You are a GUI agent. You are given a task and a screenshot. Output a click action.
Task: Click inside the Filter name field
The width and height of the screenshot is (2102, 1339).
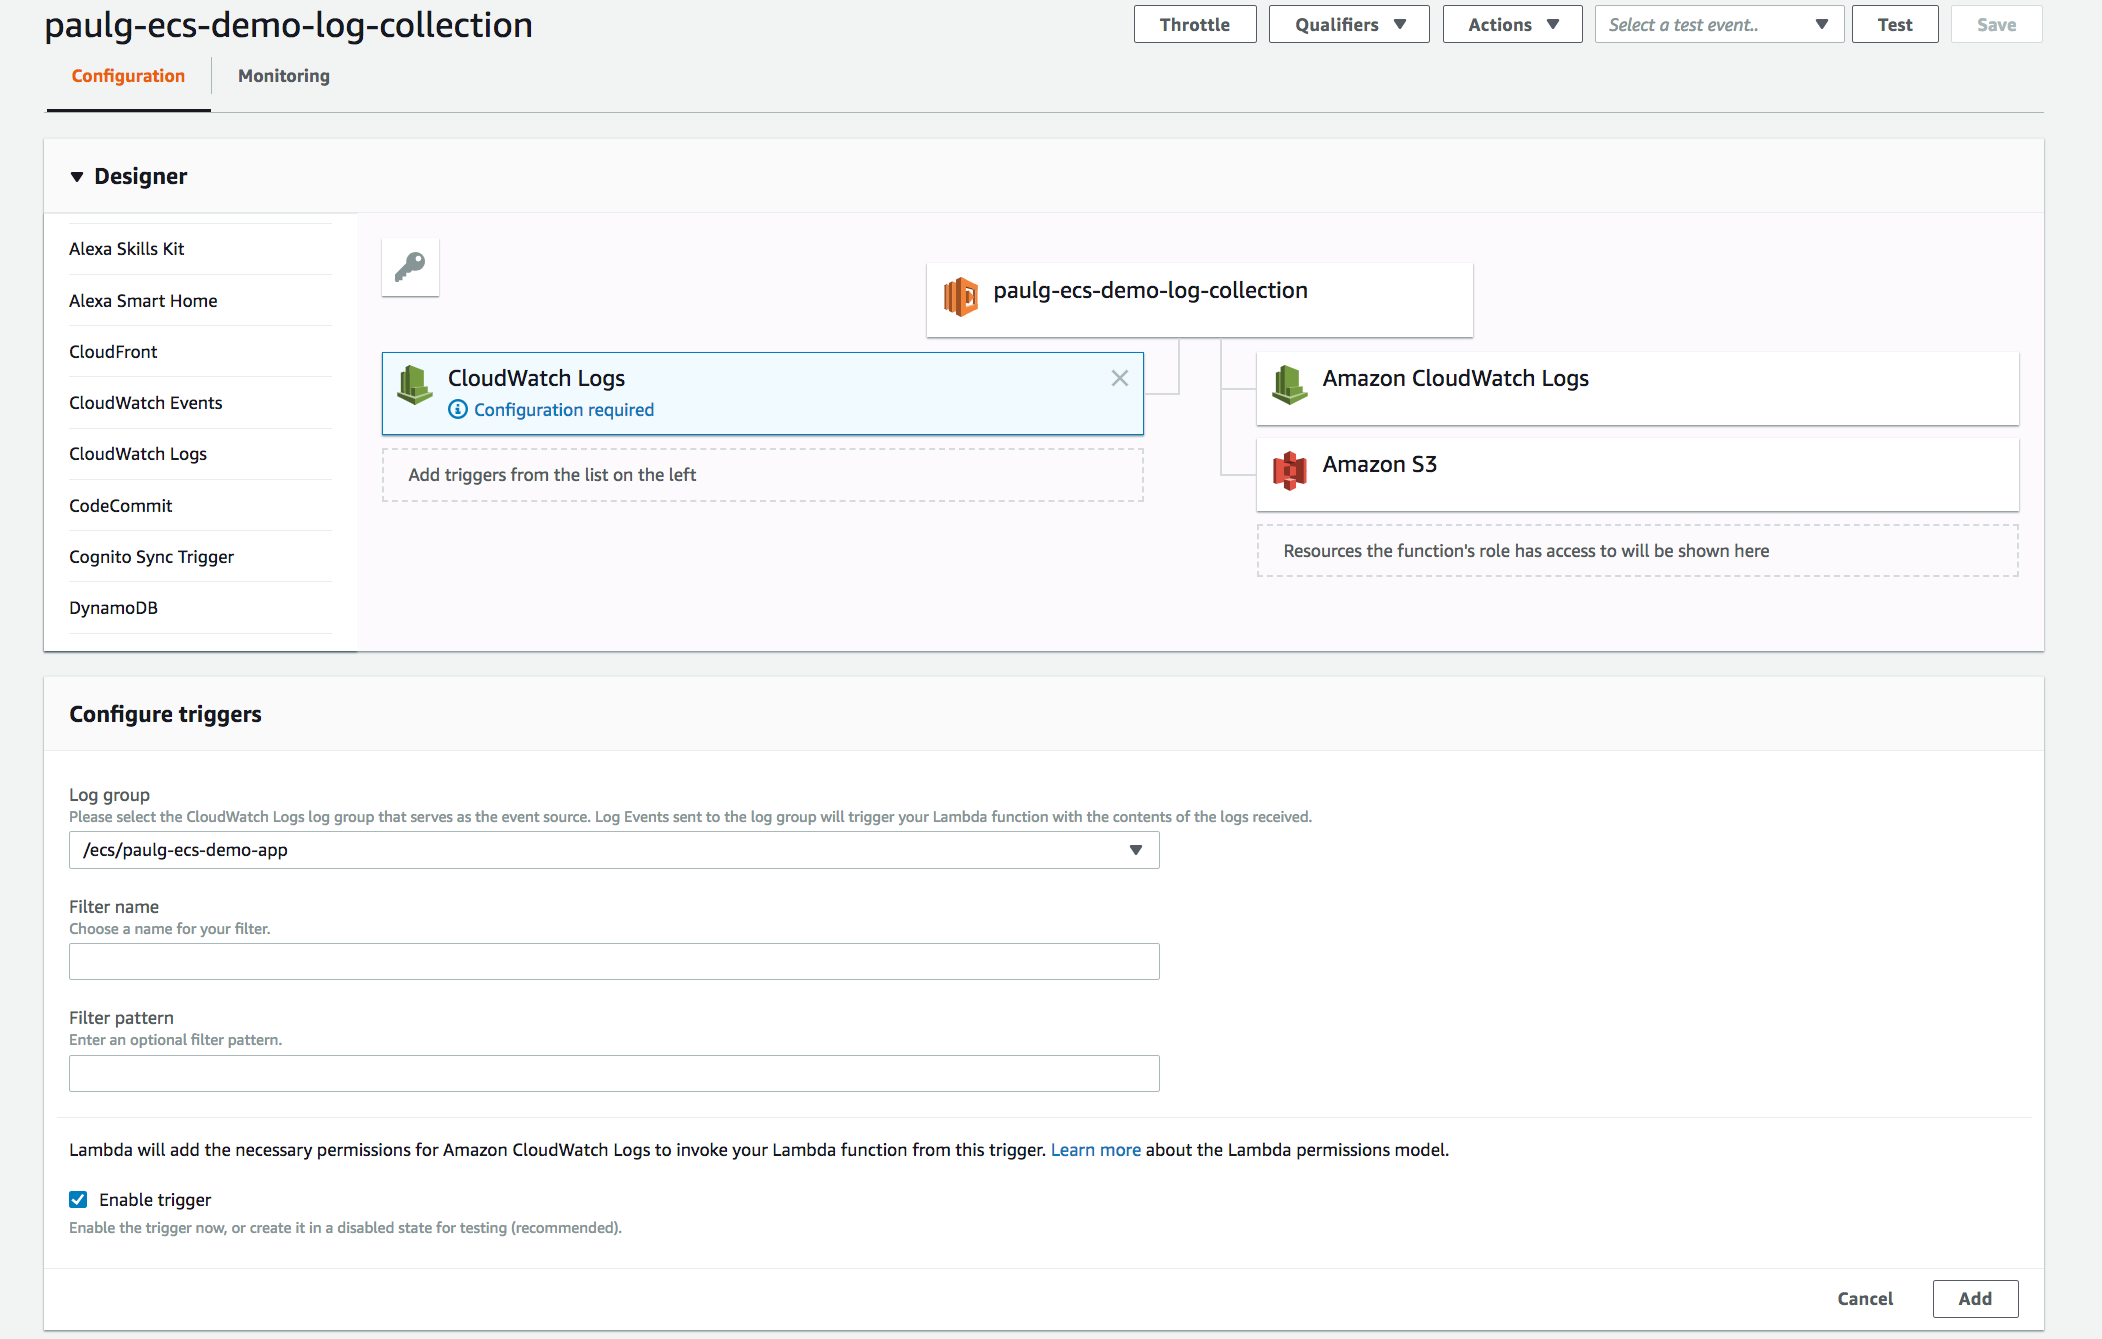click(x=613, y=961)
